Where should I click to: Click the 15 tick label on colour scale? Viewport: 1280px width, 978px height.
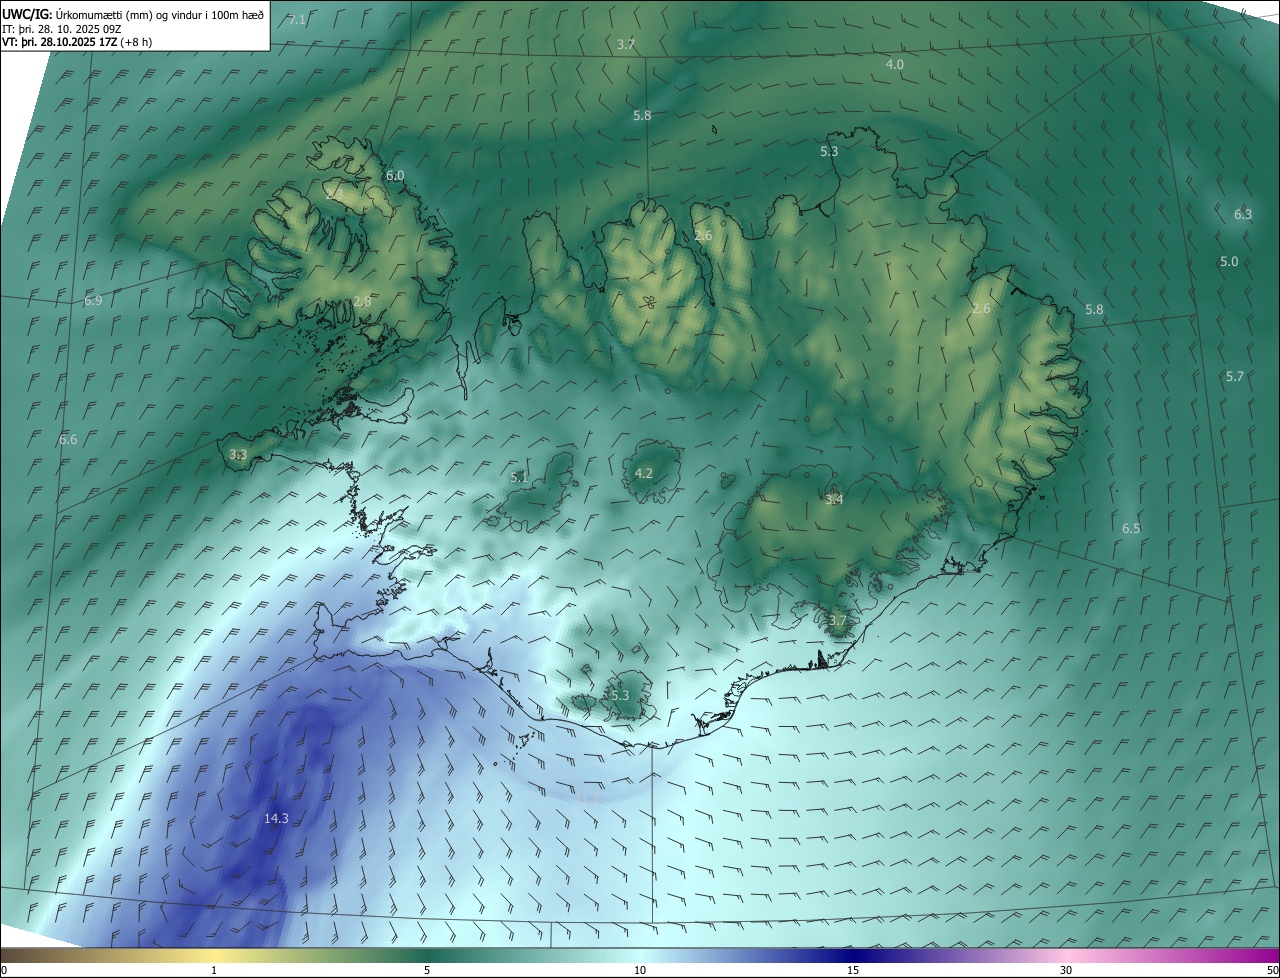tap(853, 970)
